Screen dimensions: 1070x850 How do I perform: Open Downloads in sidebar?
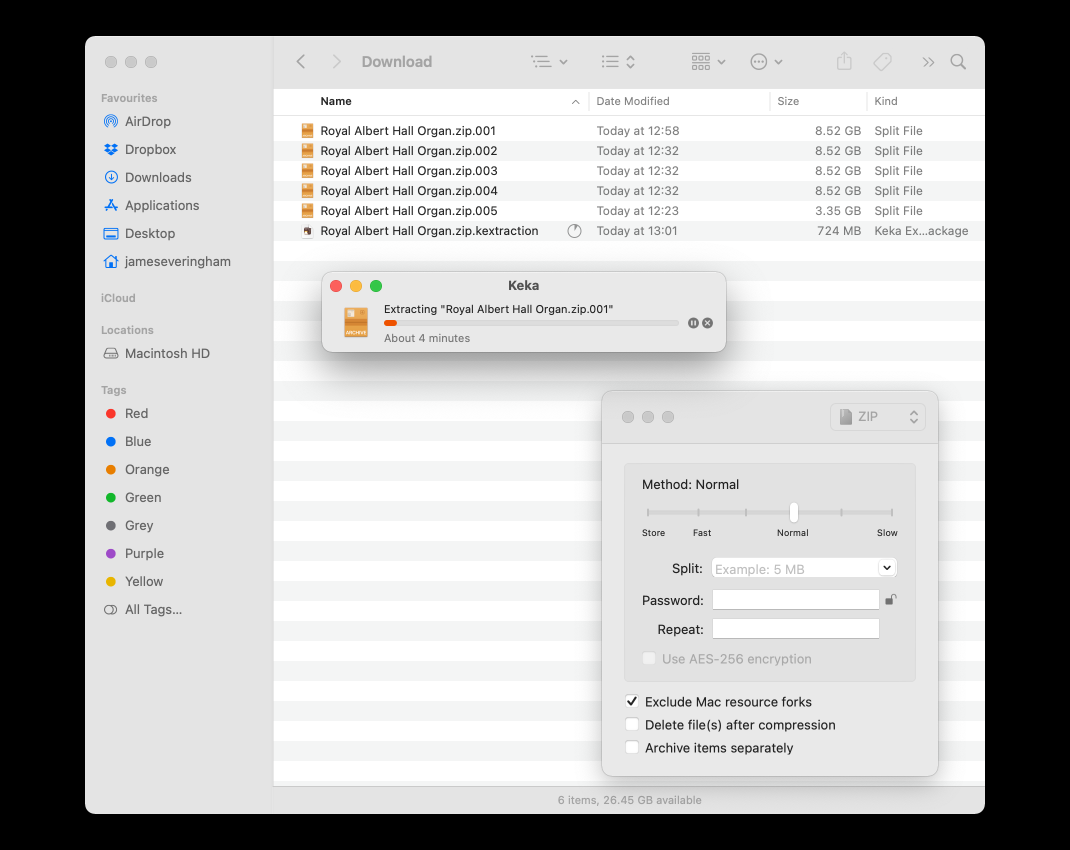point(158,177)
